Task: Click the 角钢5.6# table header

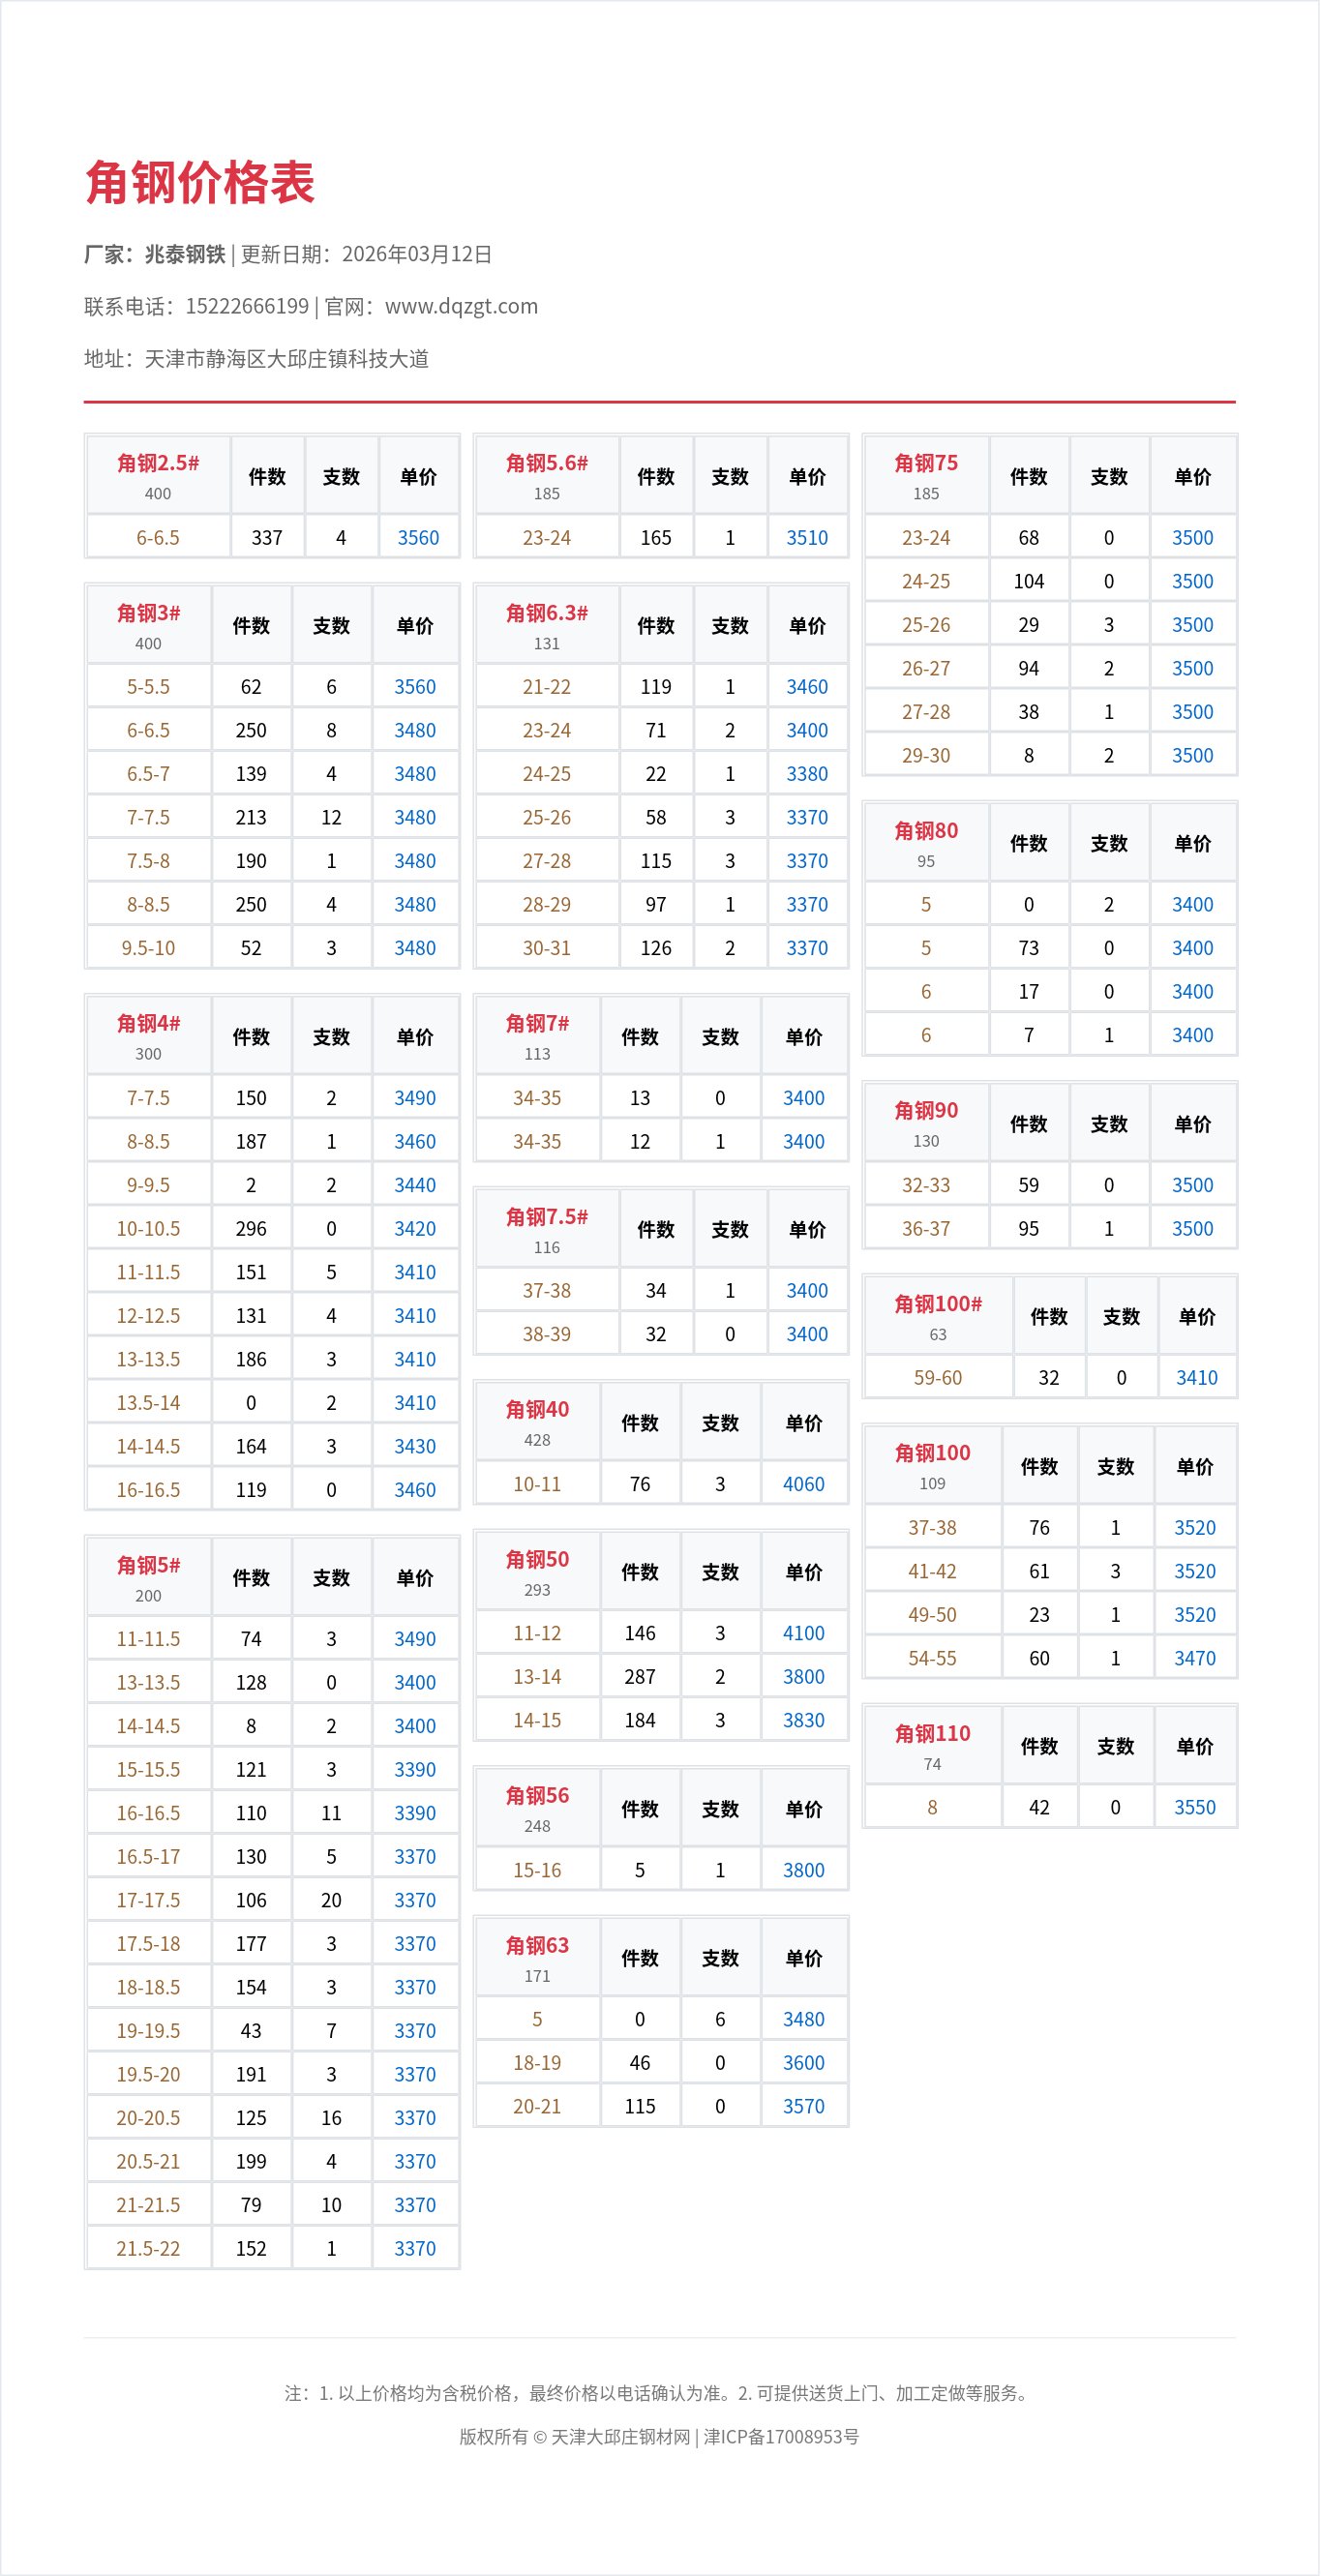Action: (x=547, y=476)
